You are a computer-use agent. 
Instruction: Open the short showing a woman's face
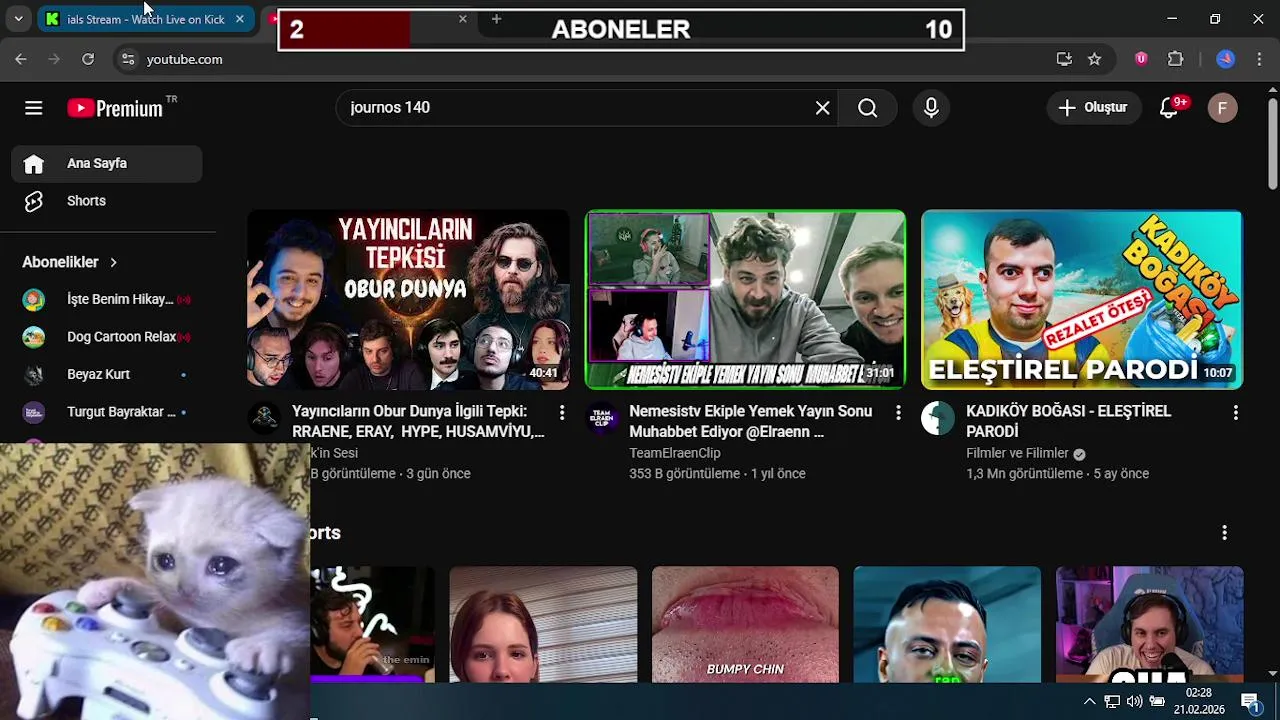coord(543,624)
